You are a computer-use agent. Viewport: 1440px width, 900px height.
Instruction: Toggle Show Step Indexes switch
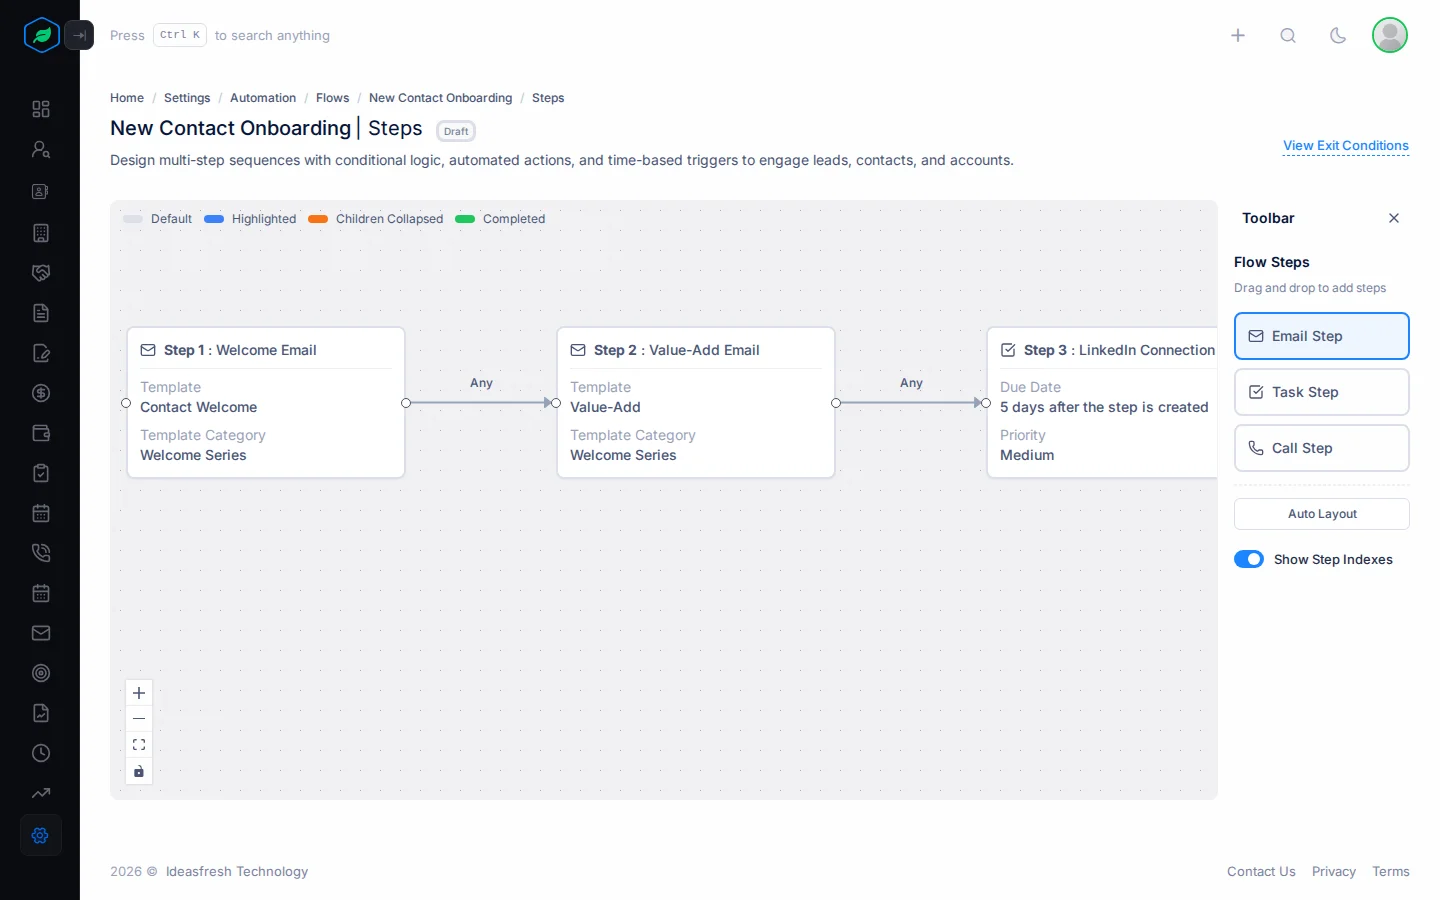point(1249,559)
